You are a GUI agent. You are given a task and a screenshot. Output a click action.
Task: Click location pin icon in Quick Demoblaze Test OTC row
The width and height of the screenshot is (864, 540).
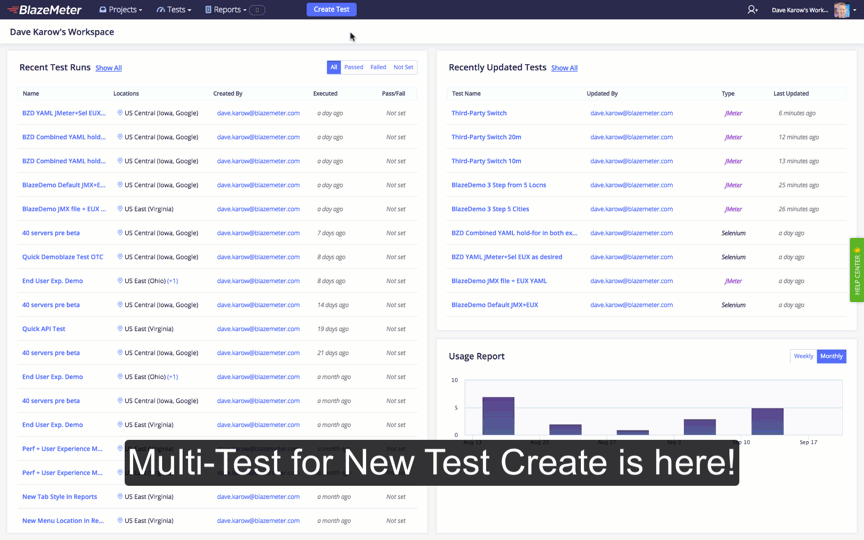point(120,257)
